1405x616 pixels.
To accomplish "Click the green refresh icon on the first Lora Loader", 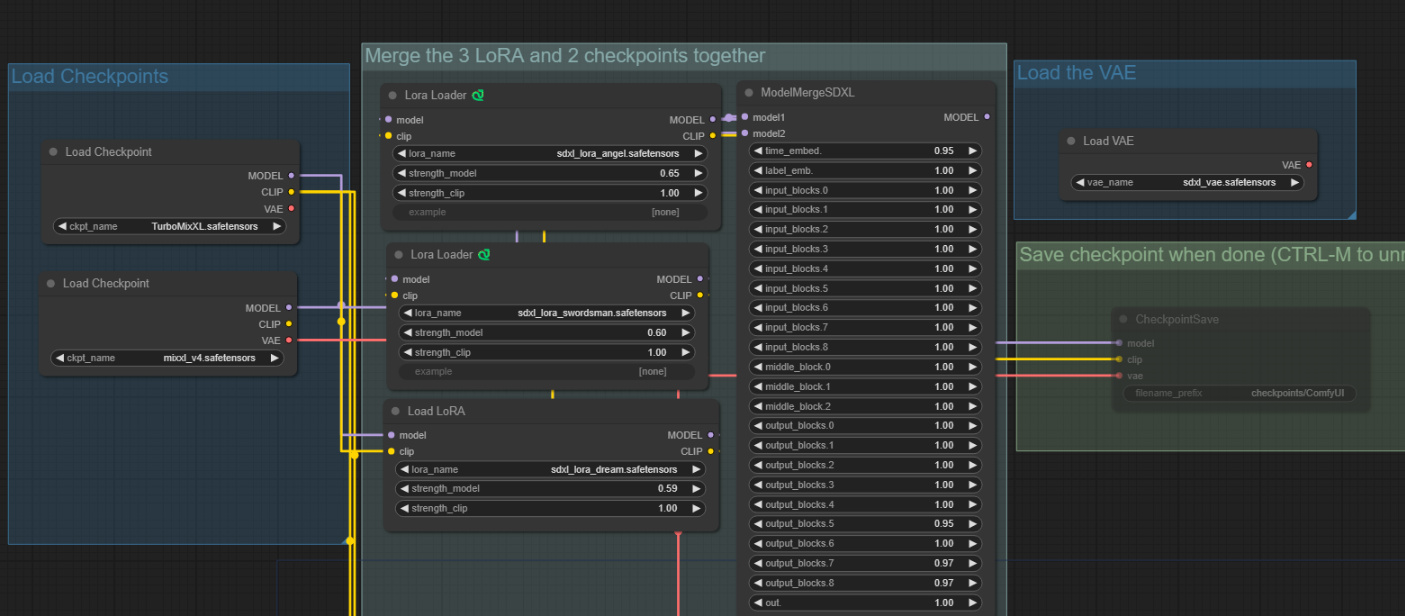I will click(478, 95).
